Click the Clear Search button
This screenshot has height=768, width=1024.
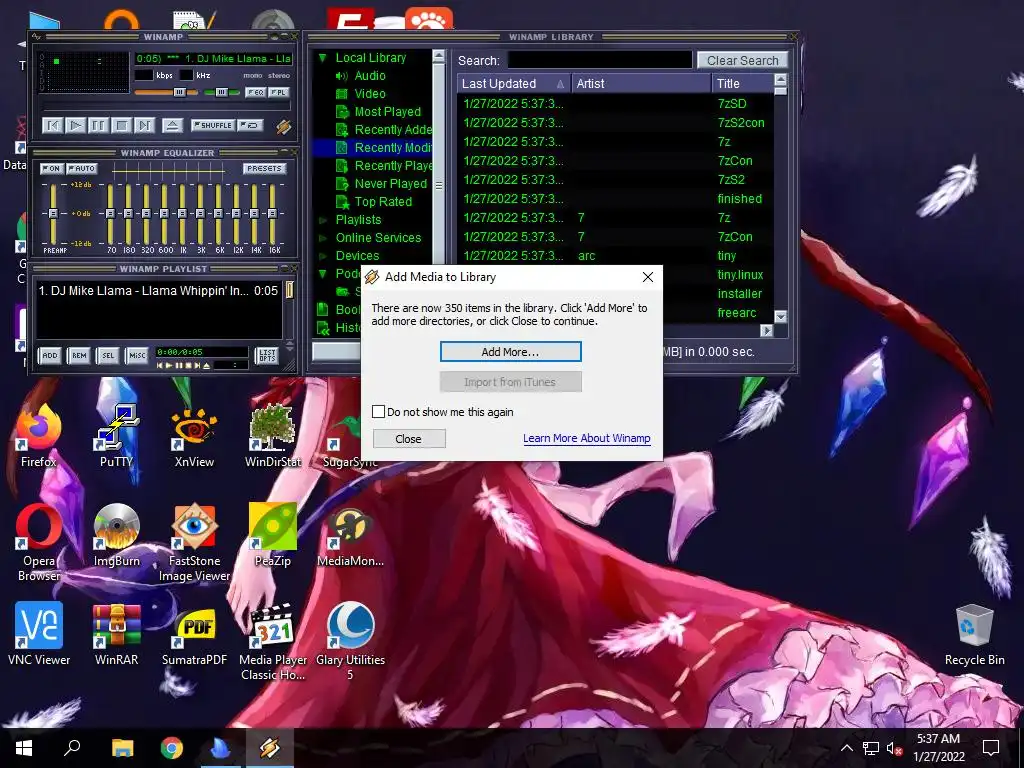(743, 60)
